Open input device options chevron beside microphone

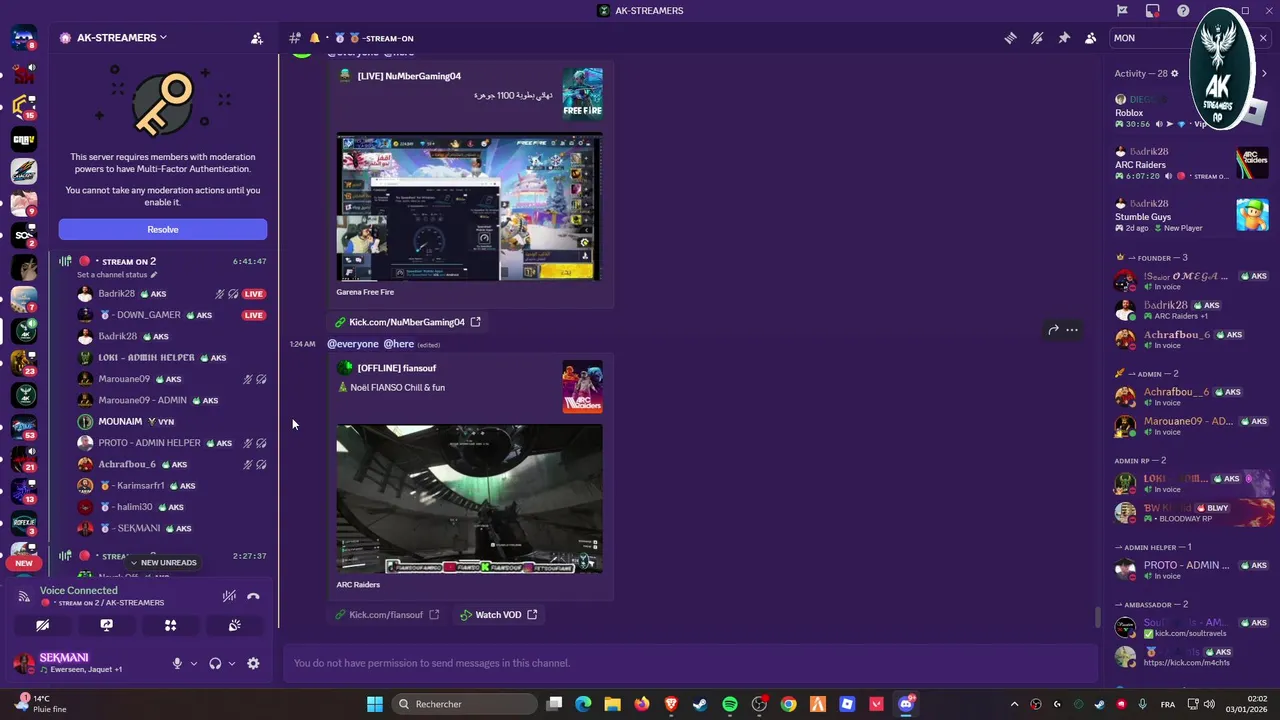194,663
